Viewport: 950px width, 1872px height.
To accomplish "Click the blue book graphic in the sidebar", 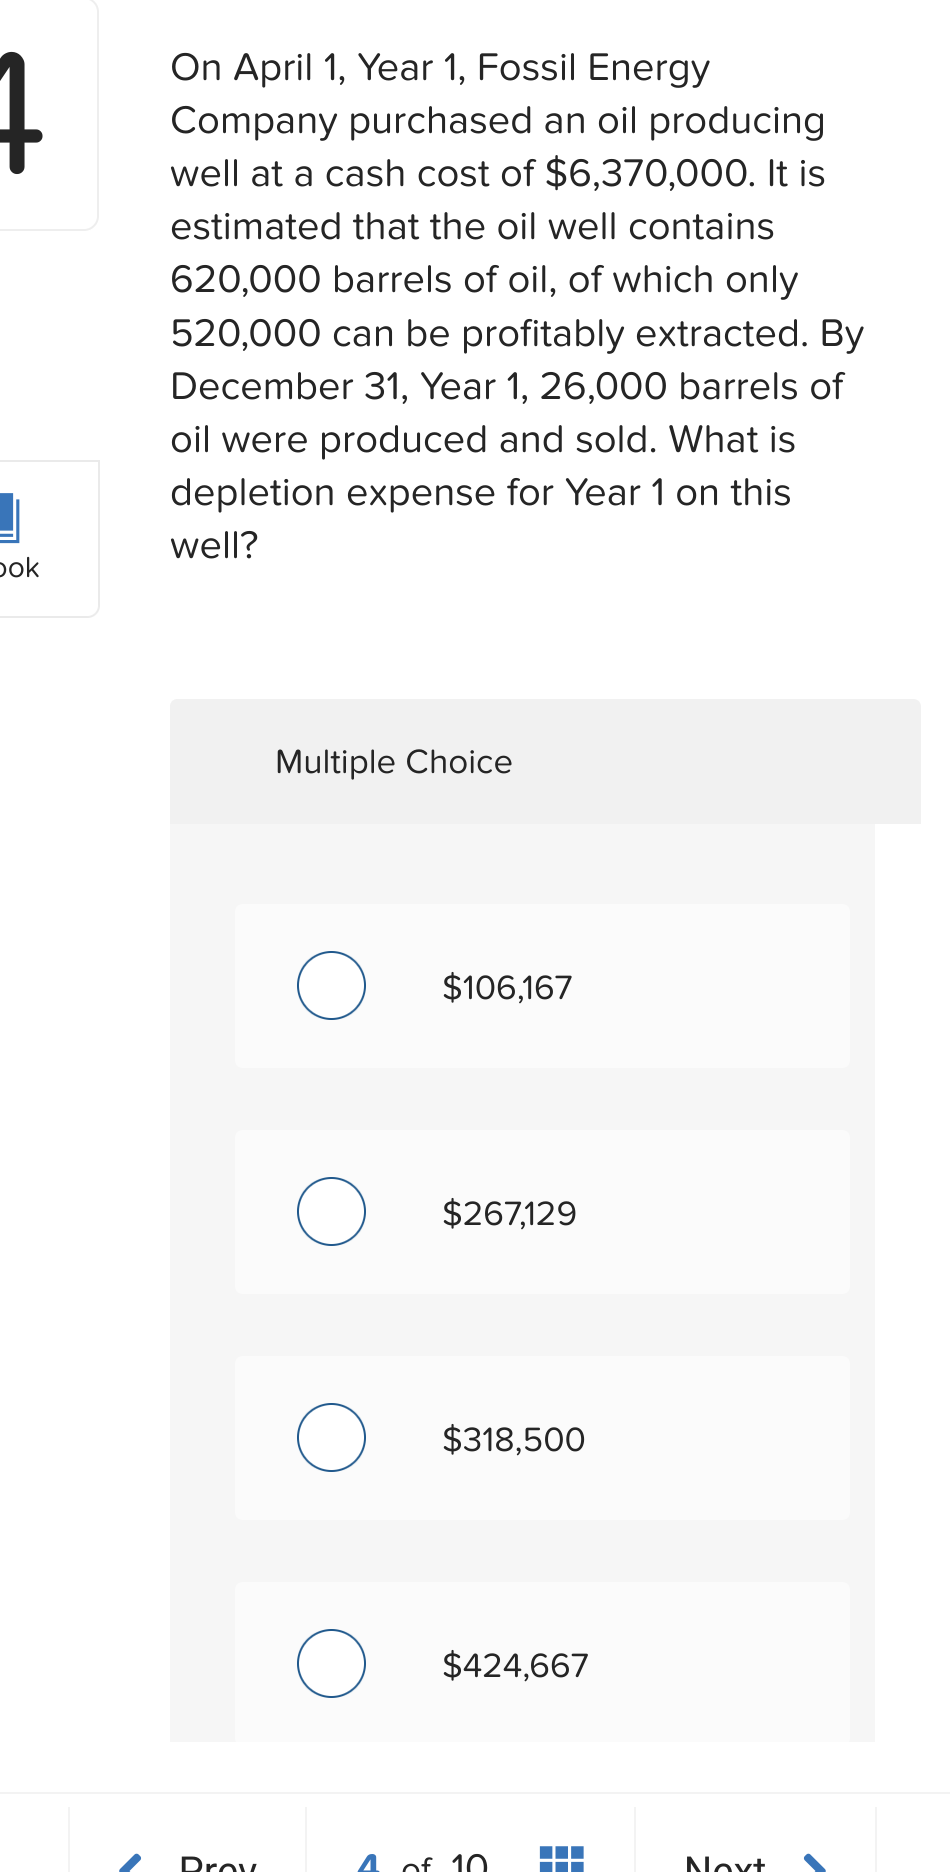I will [x=10, y=518].
